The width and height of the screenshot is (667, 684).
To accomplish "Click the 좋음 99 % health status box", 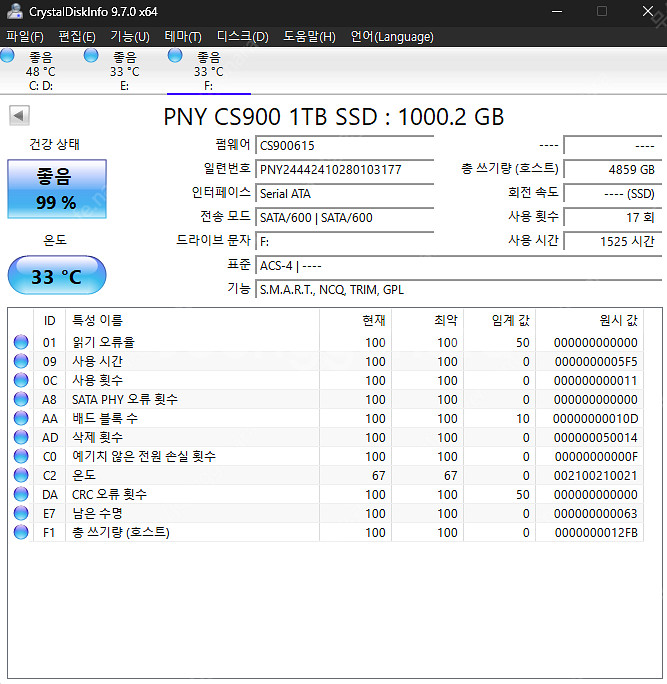I will (x=57, y=189).
